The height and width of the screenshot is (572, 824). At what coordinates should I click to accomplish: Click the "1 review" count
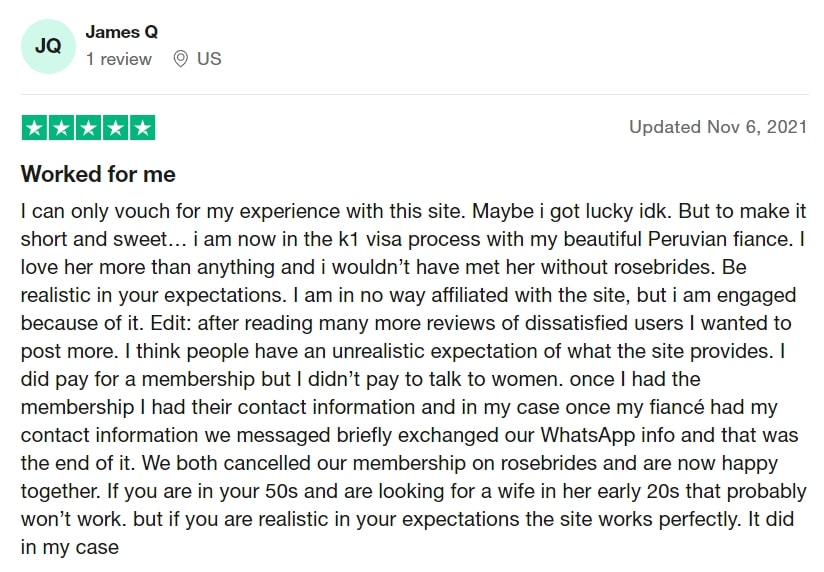pos(118,59)
